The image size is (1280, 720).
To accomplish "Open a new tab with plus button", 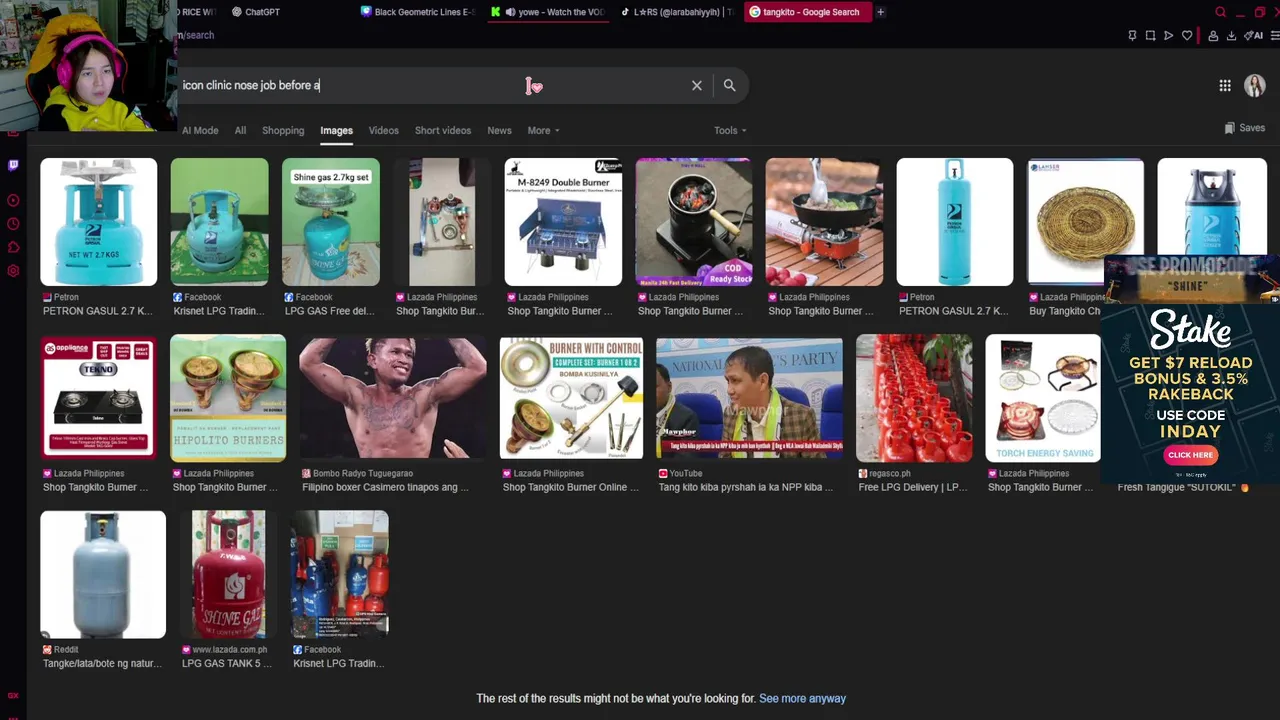I will [881, 12].
